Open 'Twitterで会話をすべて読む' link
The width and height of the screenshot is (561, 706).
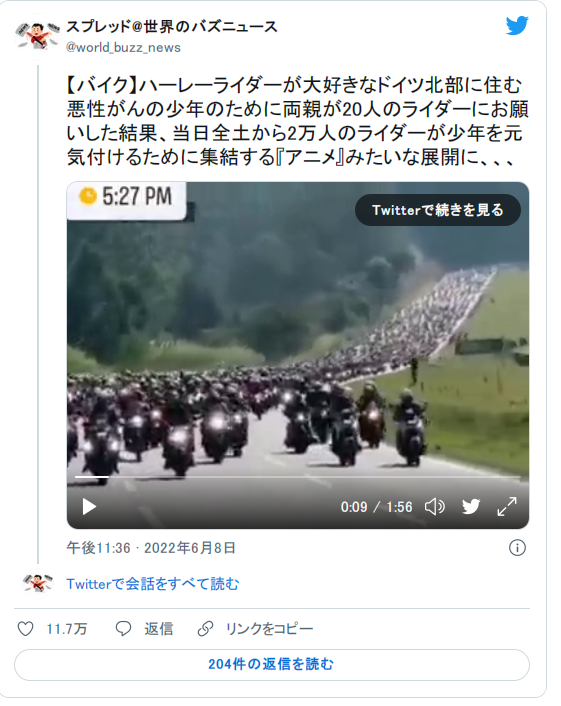(x=153, y=584)
